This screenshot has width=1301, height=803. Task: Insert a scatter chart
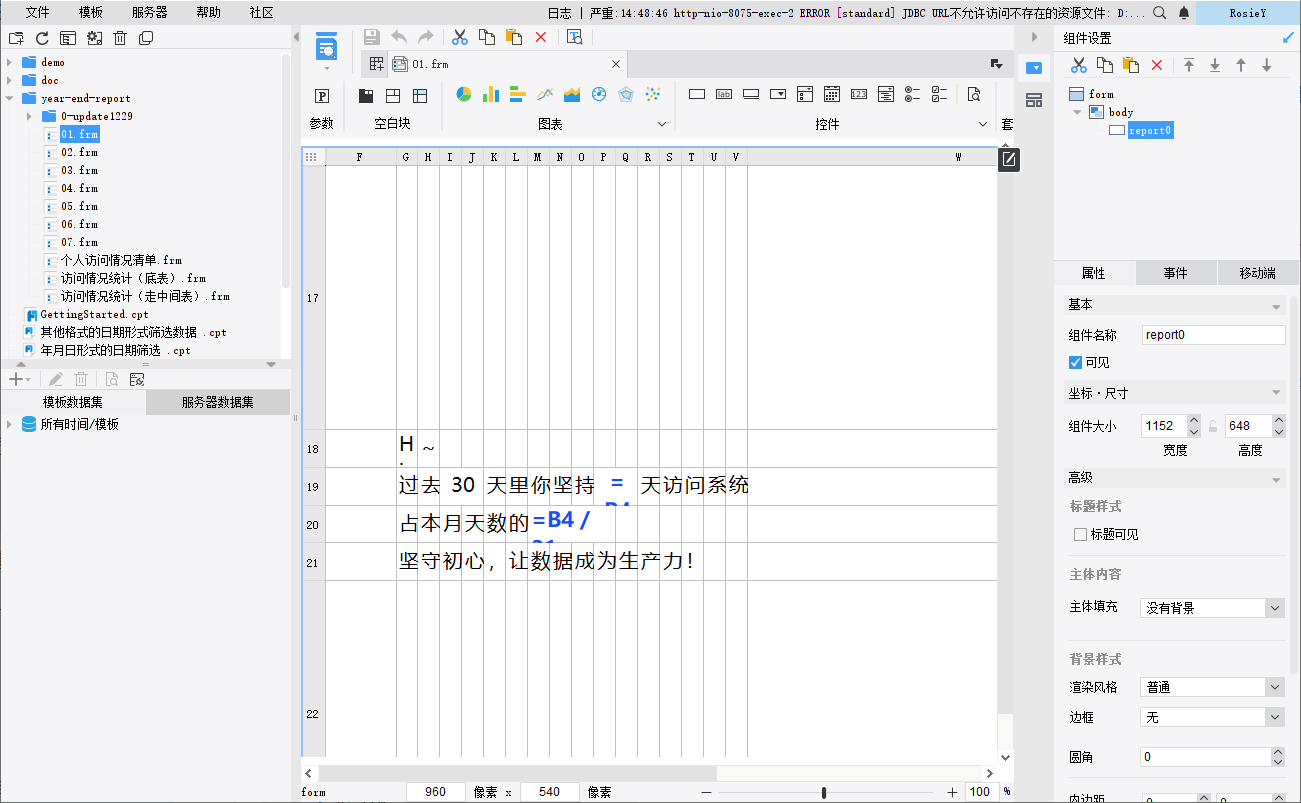click(653, 94)
